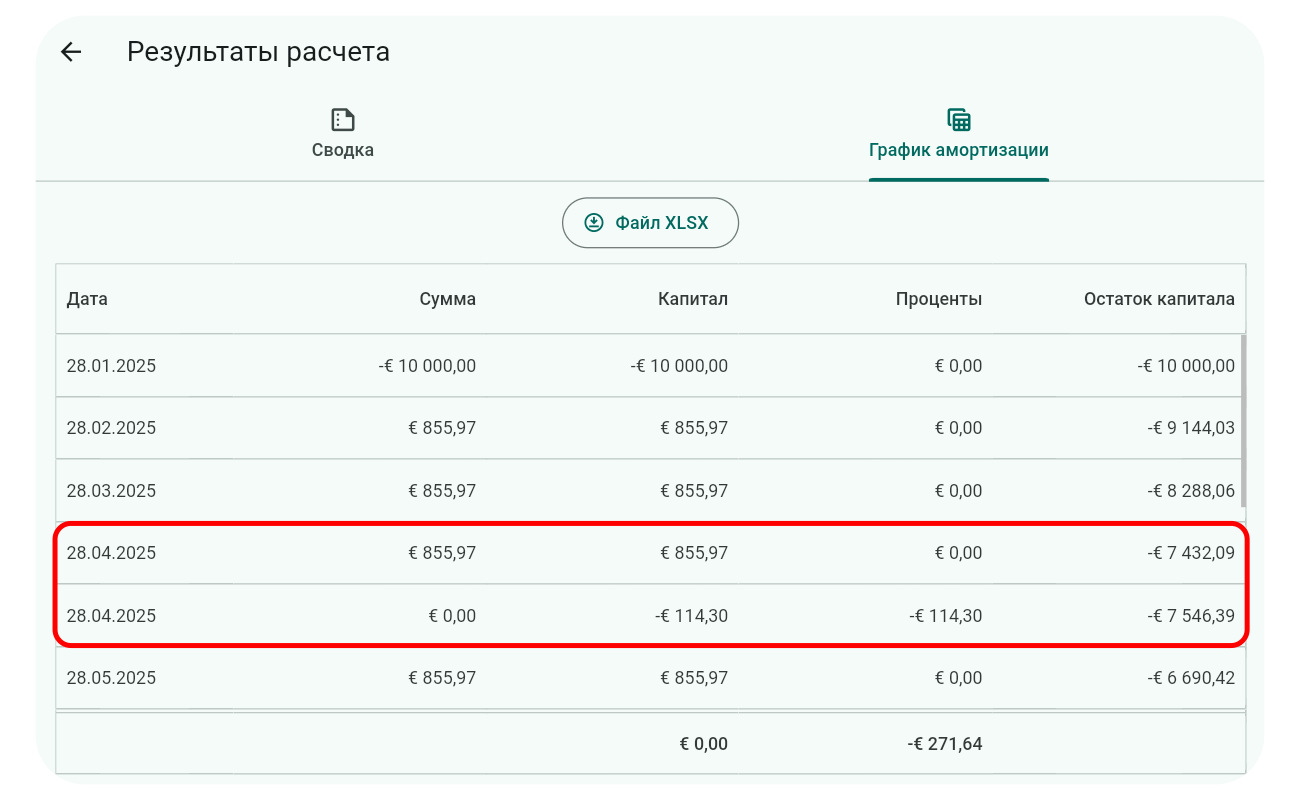Image resolution: width=1300 pixels, height=800 pixels.
Task: Click the balance value -€ 8 288,06
Action: [1191, 491]
